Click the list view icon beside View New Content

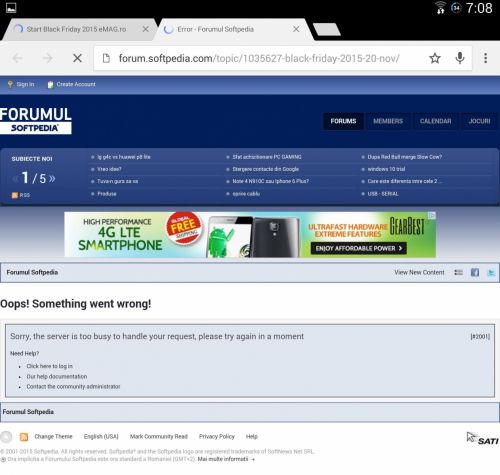point(458,272)
